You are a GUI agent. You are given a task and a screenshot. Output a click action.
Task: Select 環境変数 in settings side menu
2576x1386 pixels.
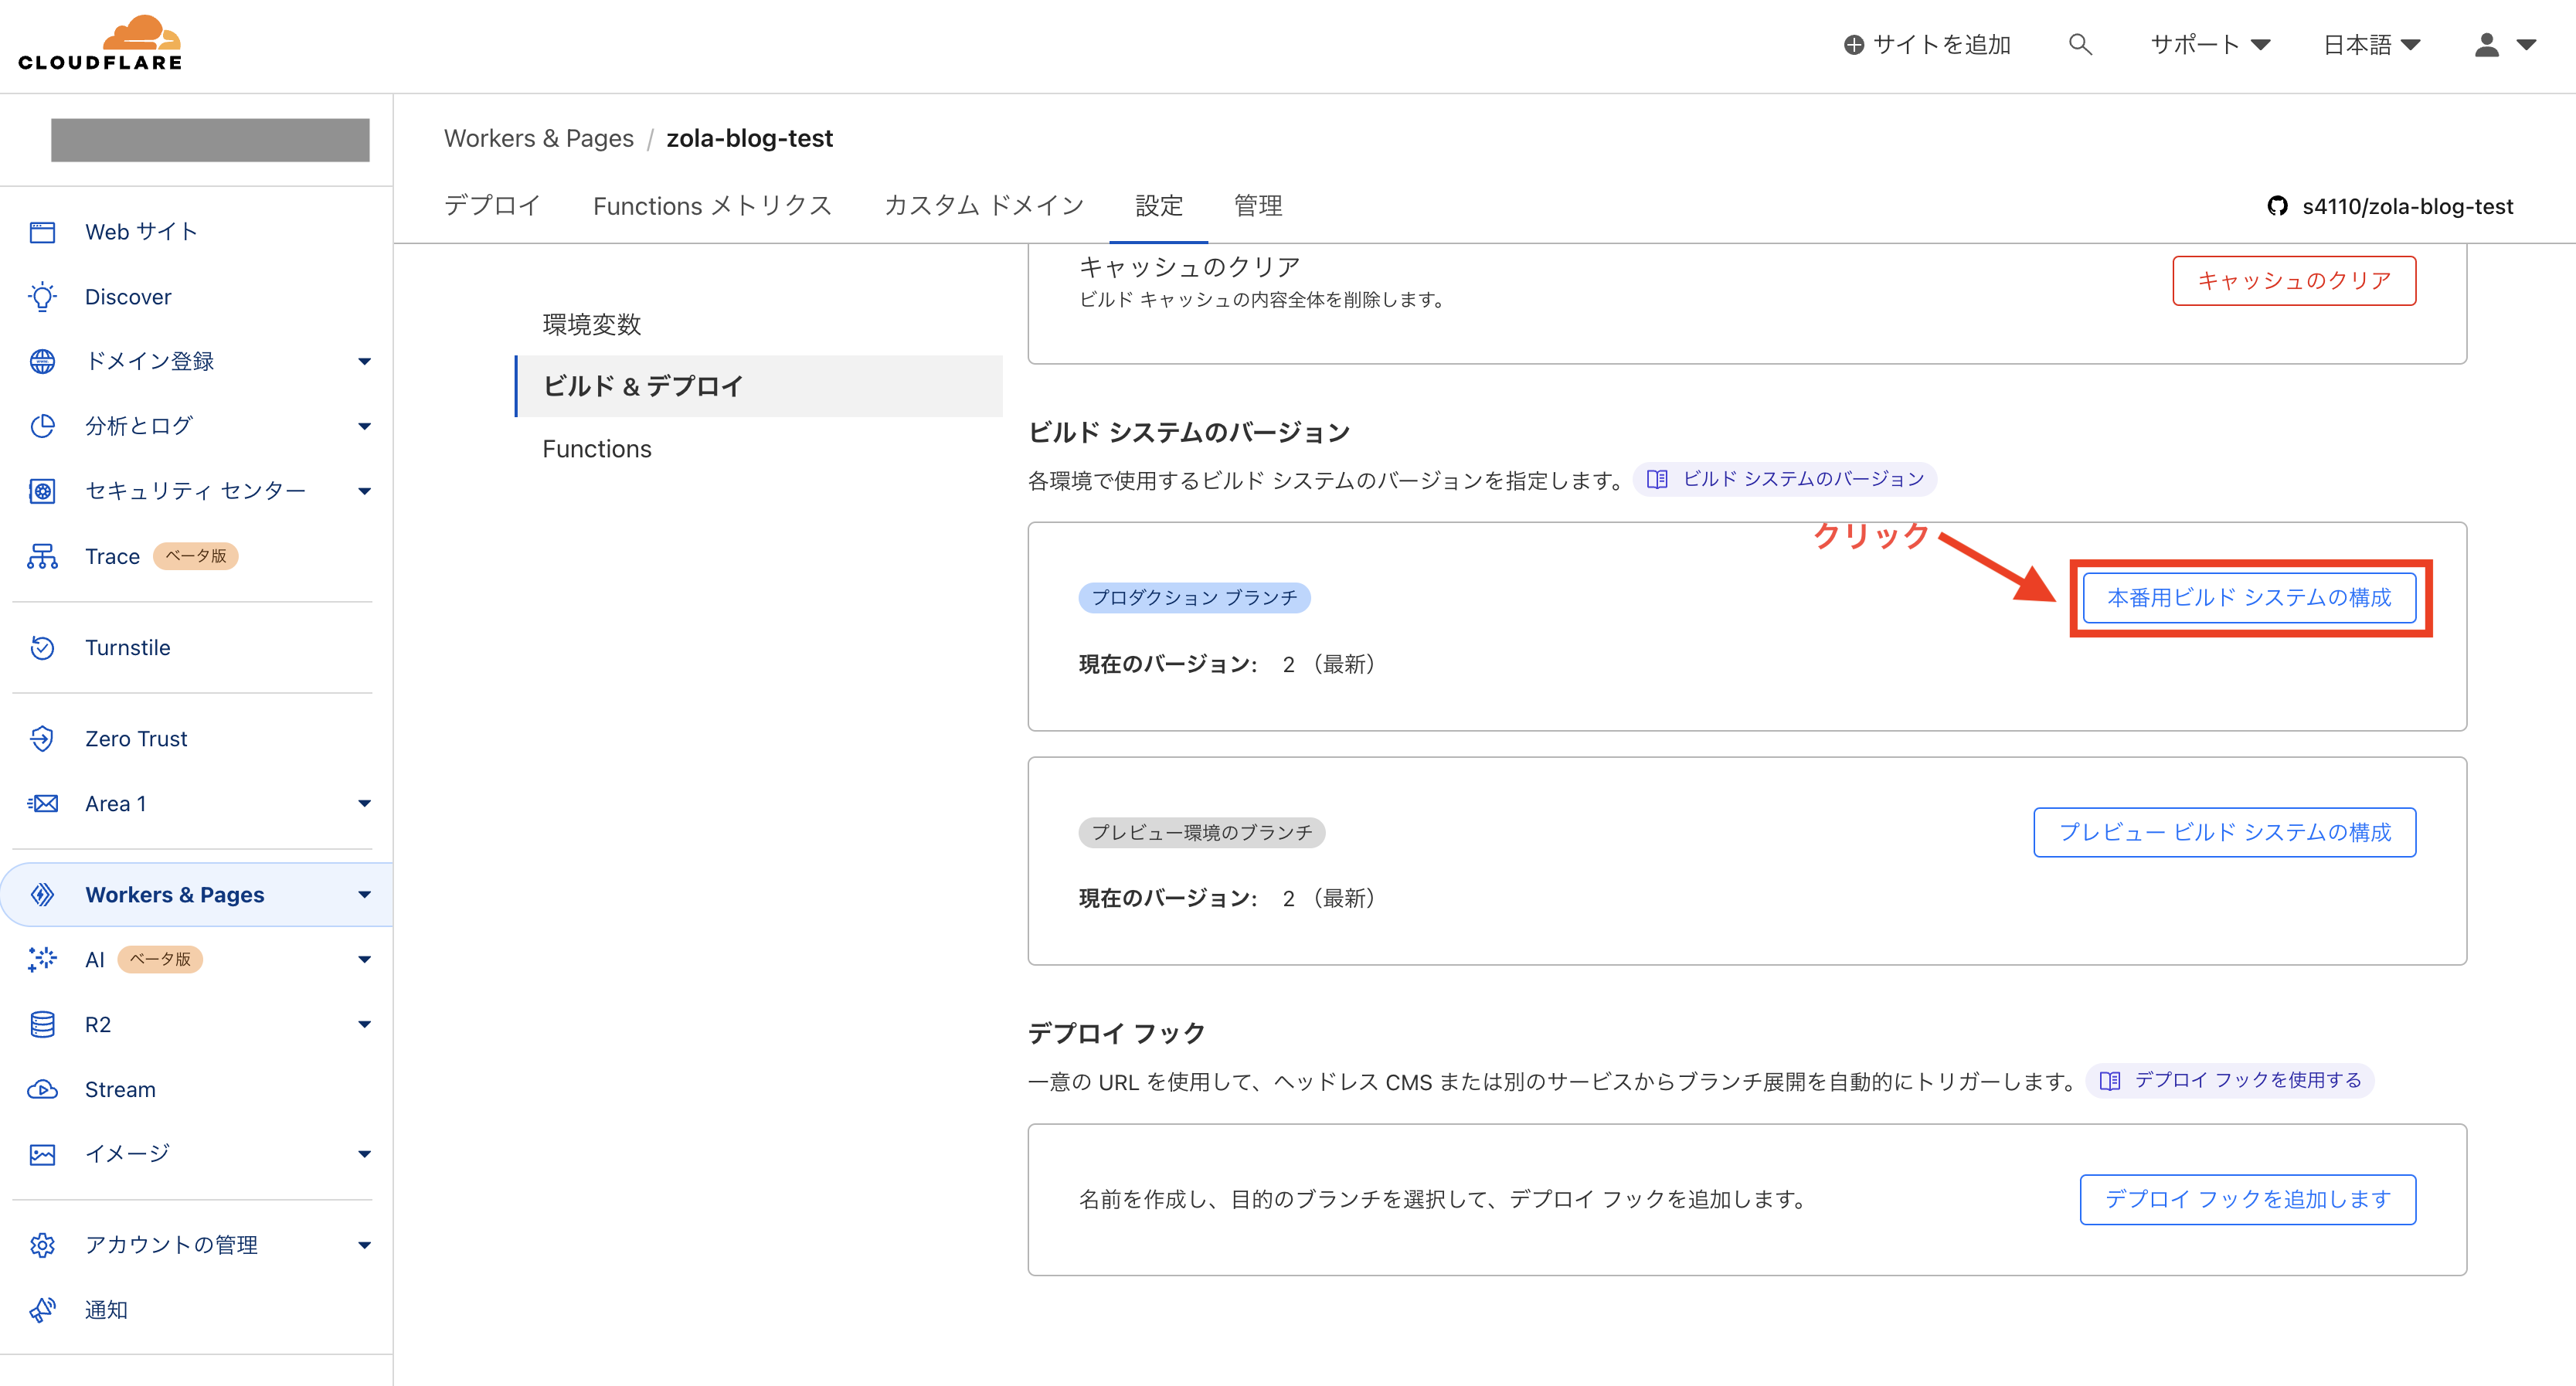point(591,324)
